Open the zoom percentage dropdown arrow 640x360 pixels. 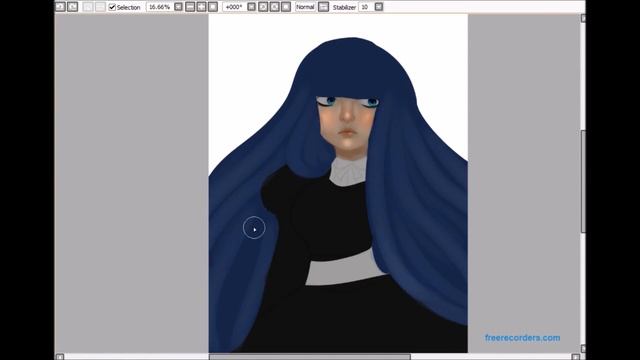coord(178,7)
